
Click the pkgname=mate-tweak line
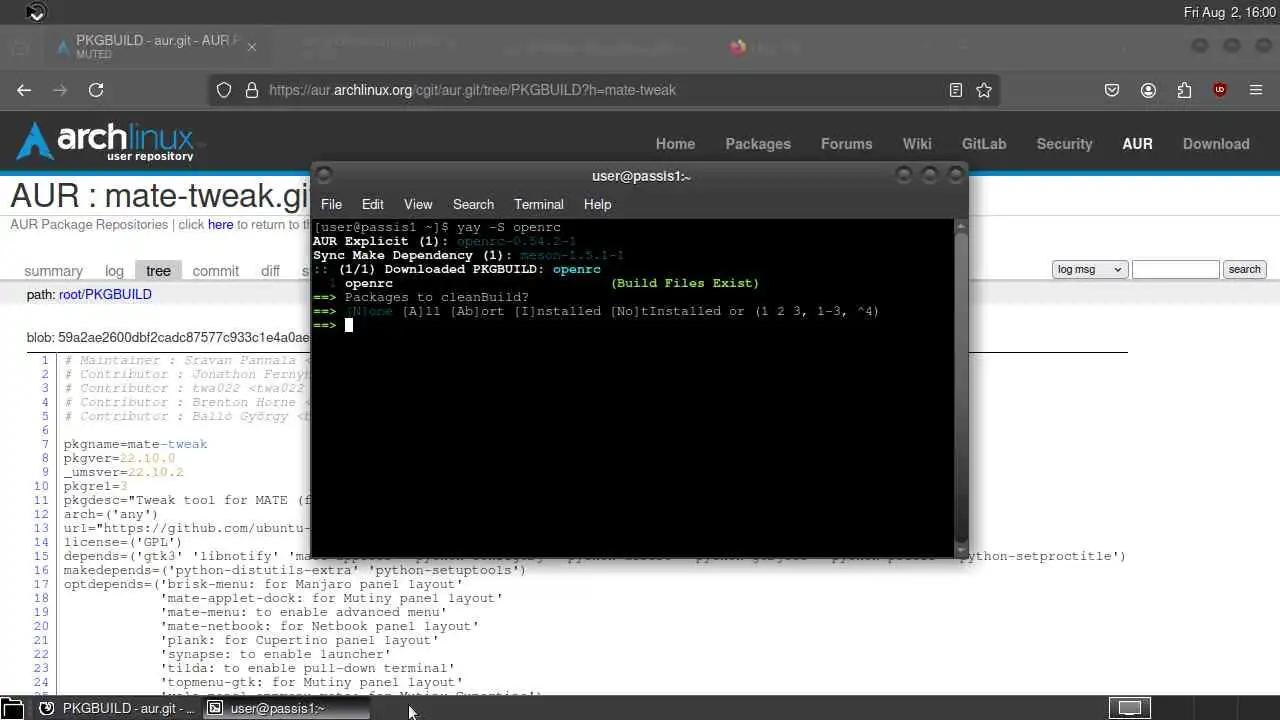(136, 444)
